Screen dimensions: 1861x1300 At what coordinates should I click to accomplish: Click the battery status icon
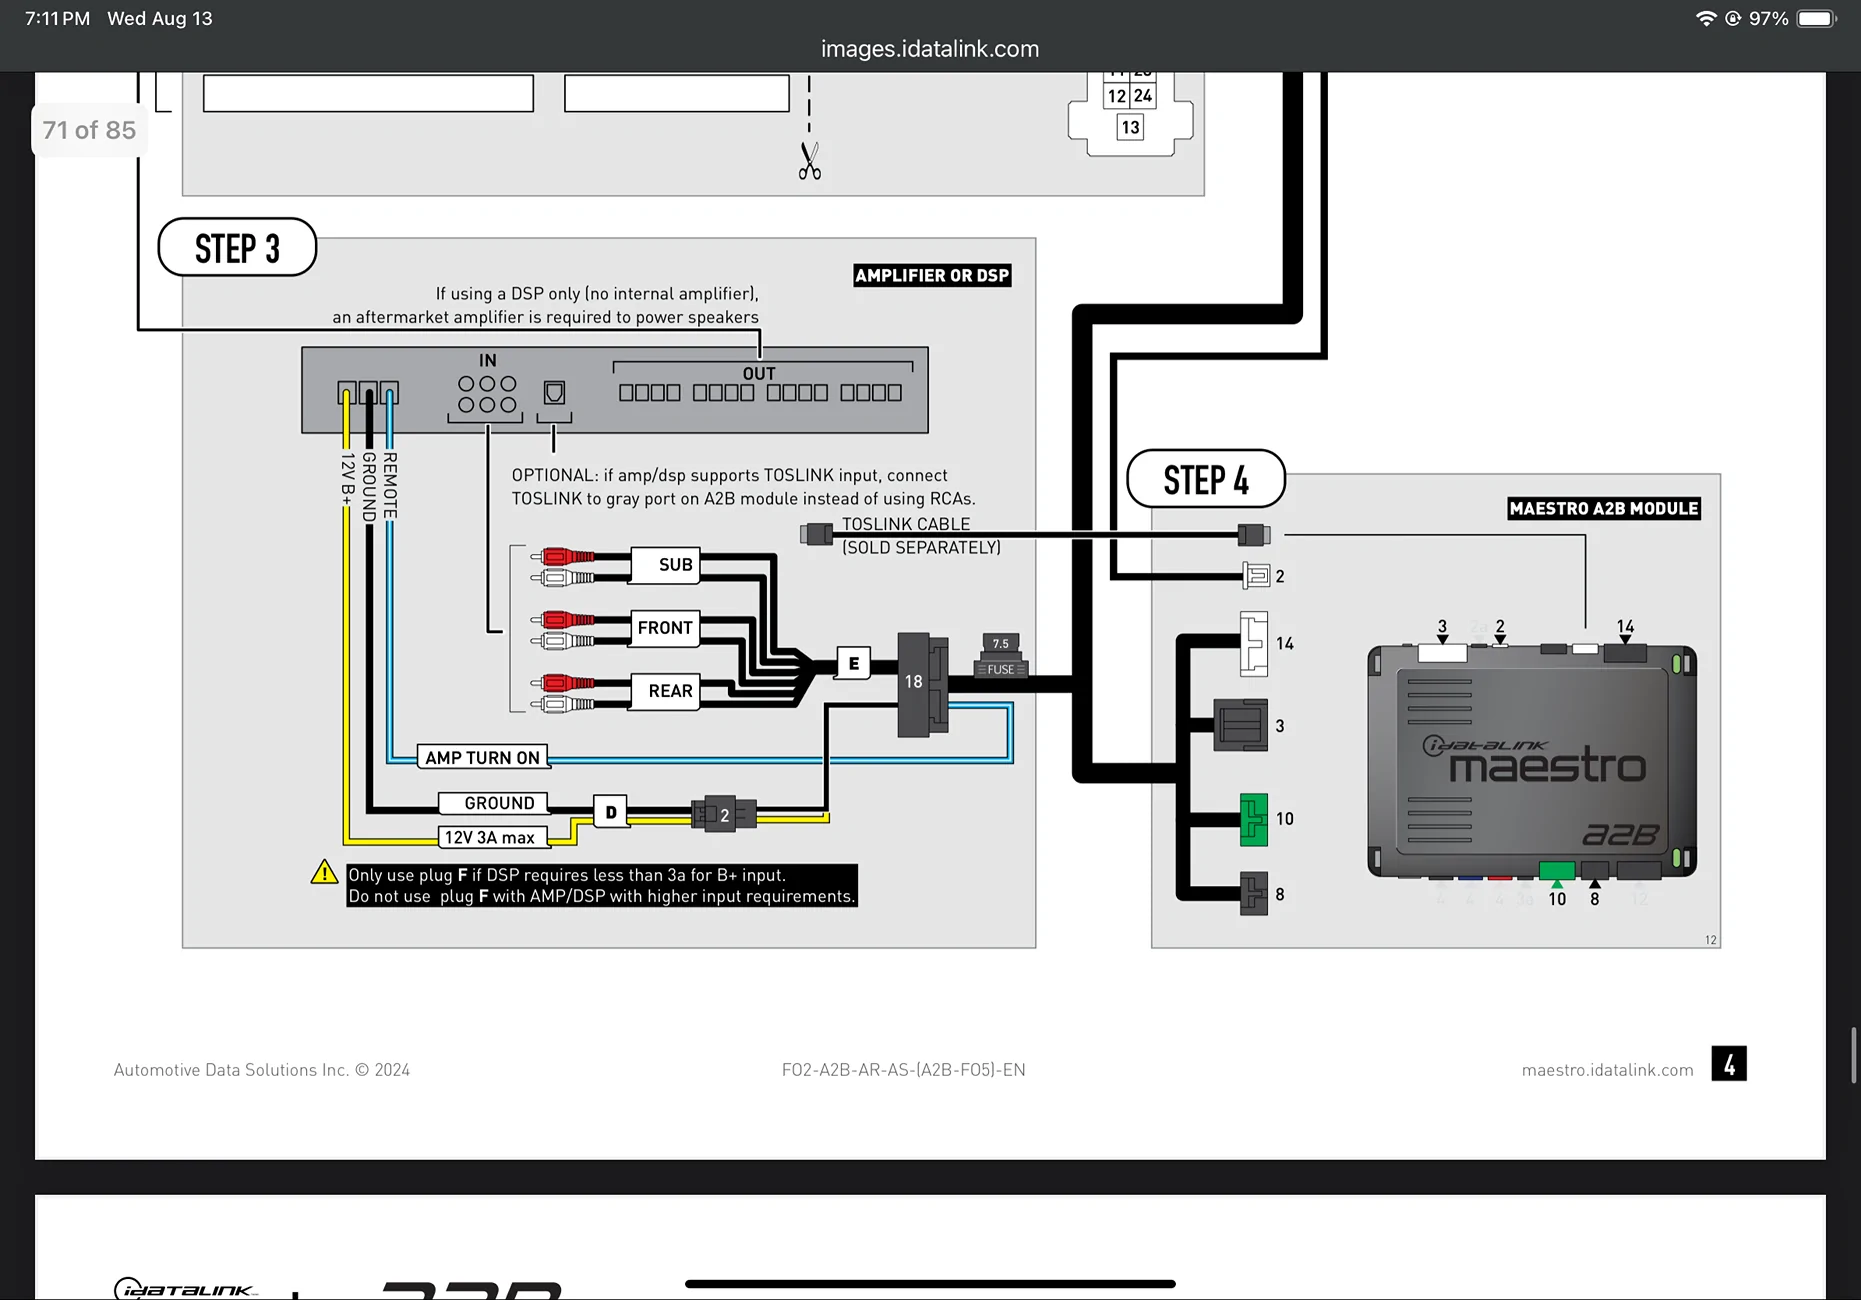pyautogui.click(x=1816, y=18)
